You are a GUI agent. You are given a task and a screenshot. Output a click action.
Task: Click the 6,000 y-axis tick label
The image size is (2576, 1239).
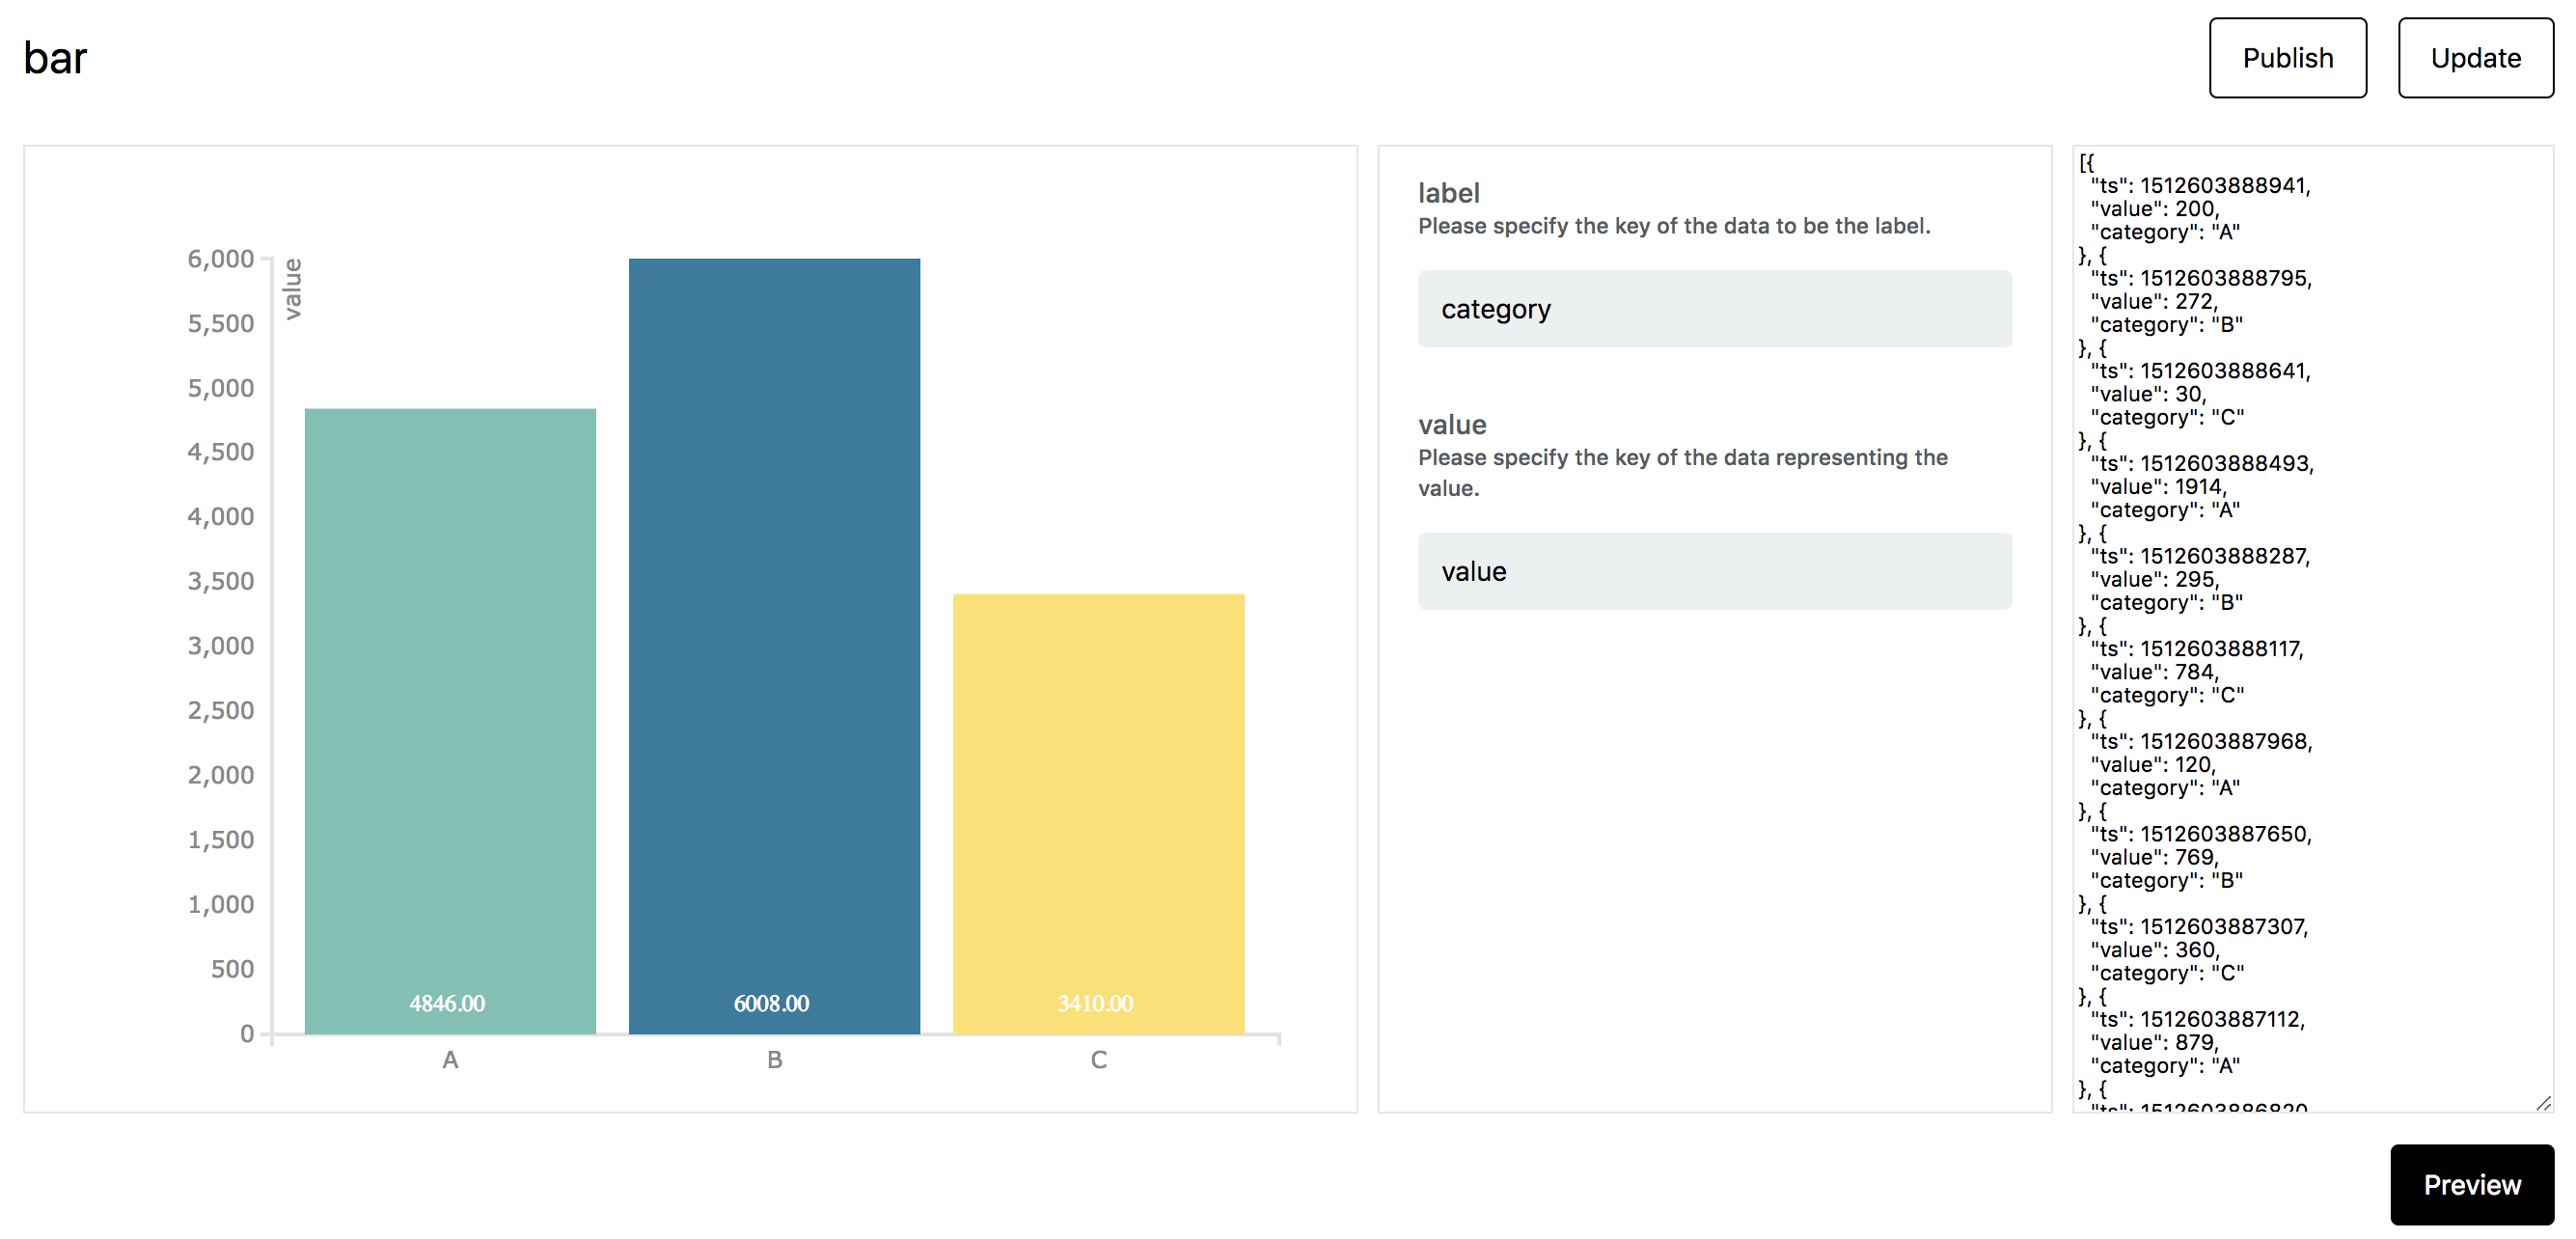[221, 259]
